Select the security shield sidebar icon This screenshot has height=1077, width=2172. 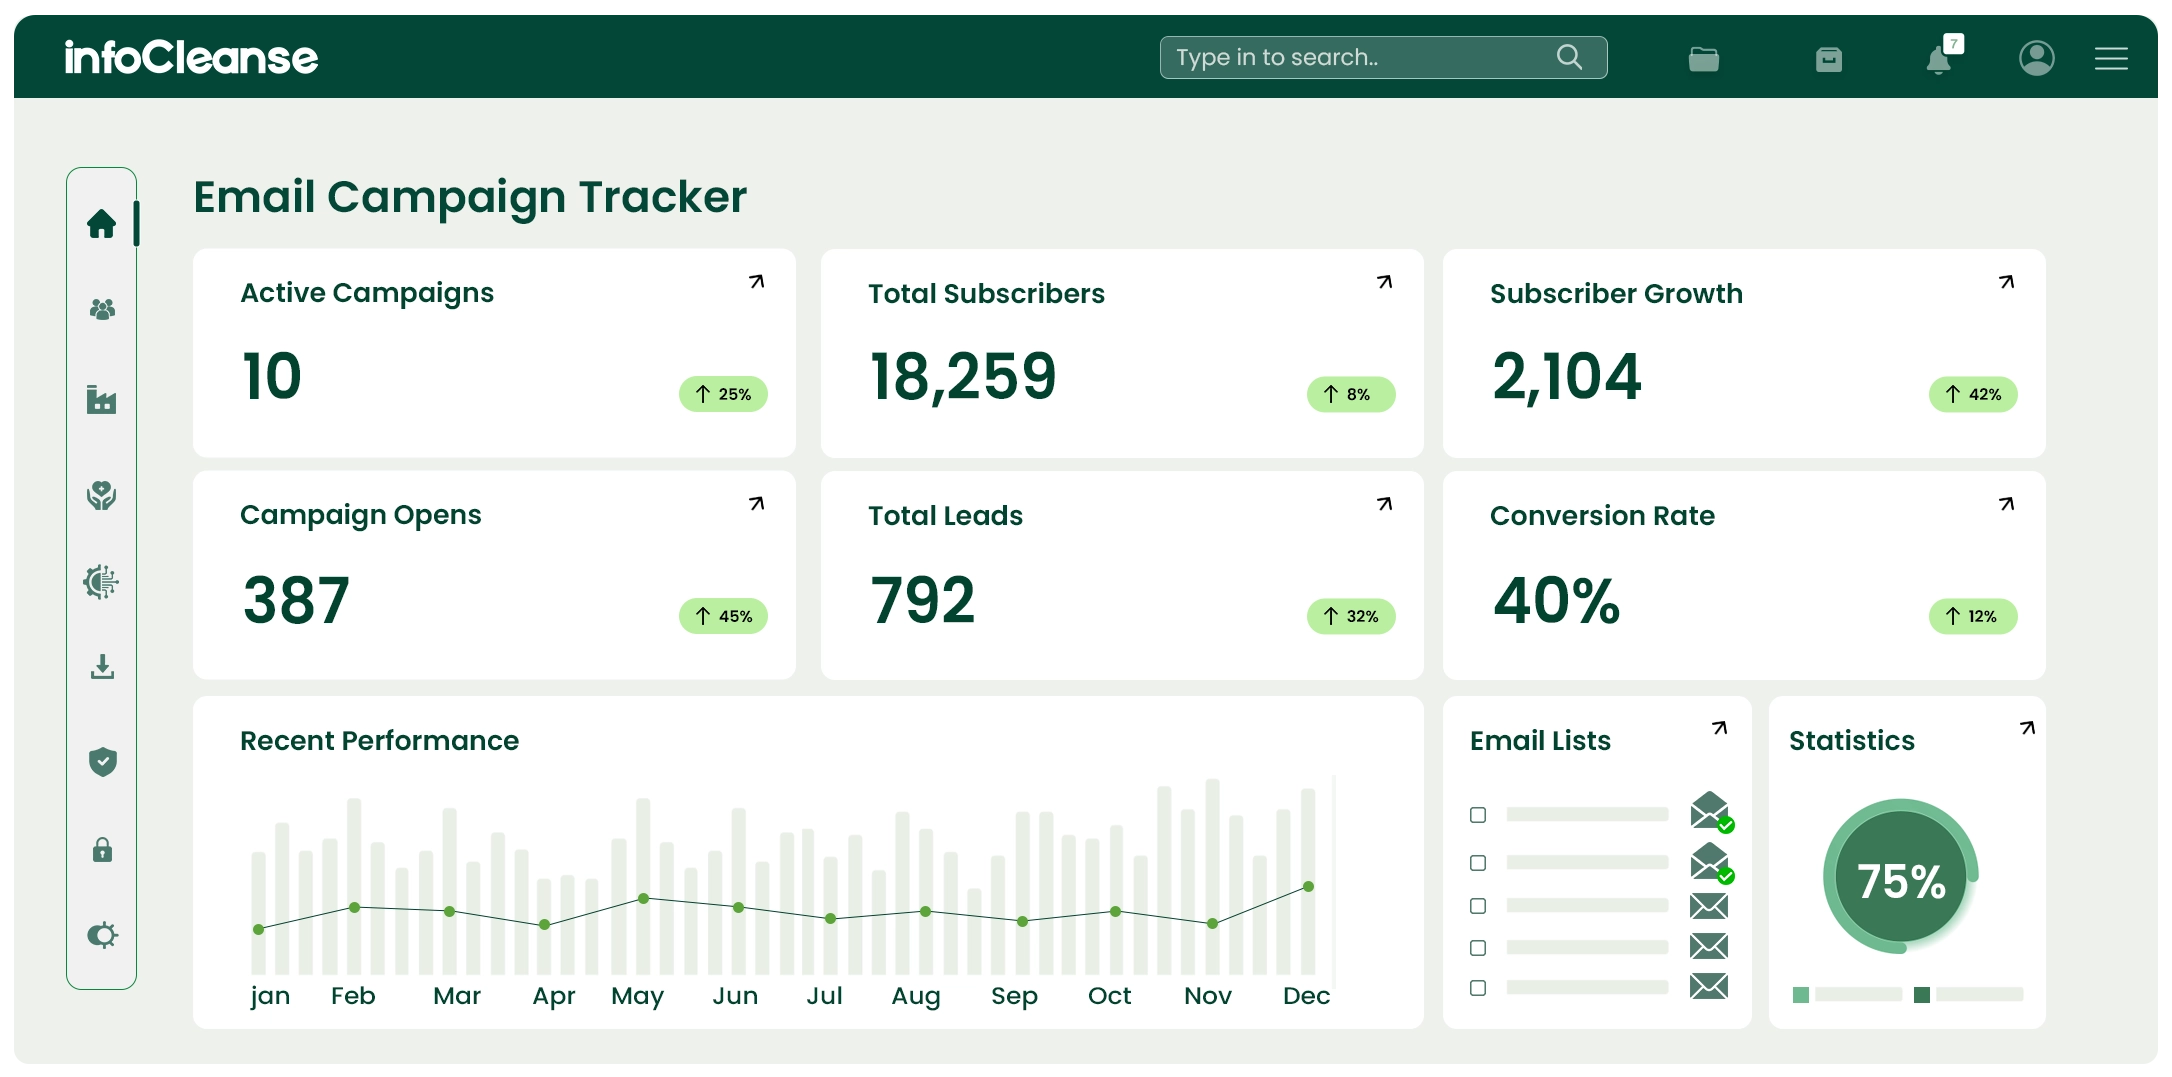pos(102,761)
